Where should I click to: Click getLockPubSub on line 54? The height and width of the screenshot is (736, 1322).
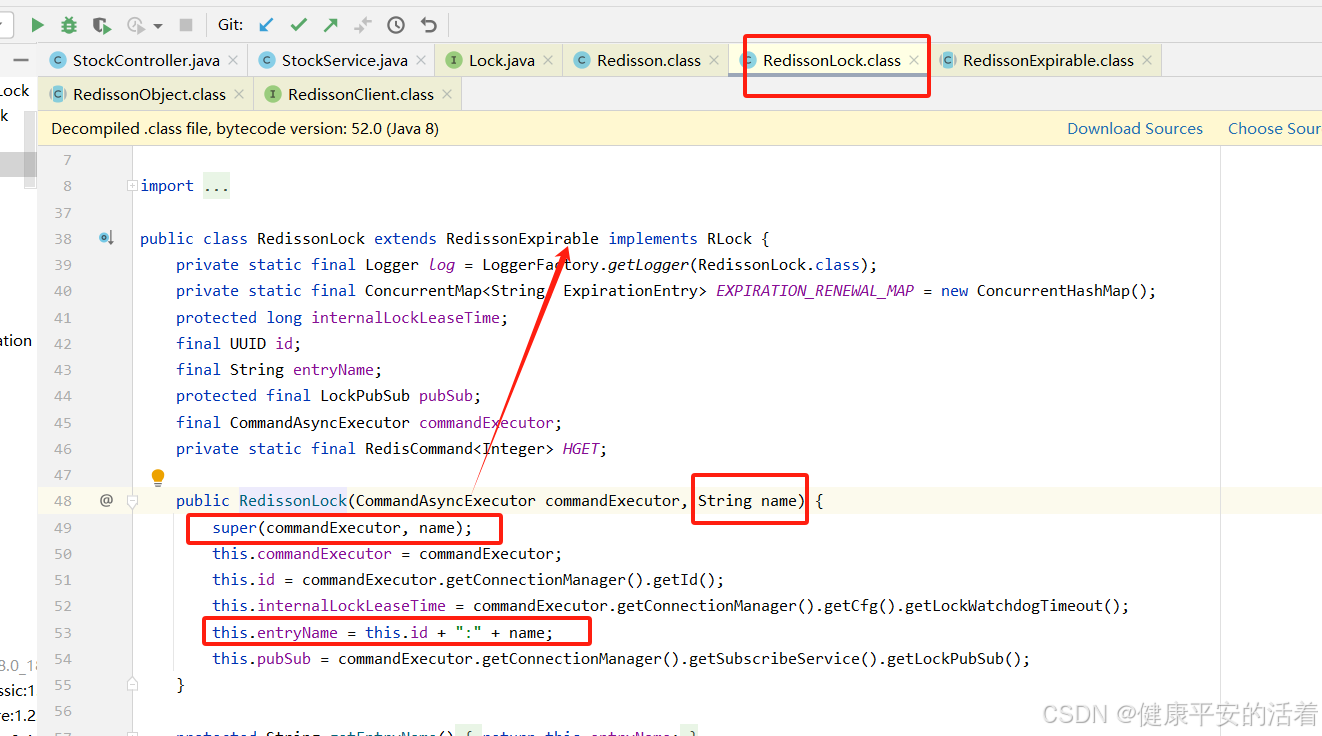[949, 658]
